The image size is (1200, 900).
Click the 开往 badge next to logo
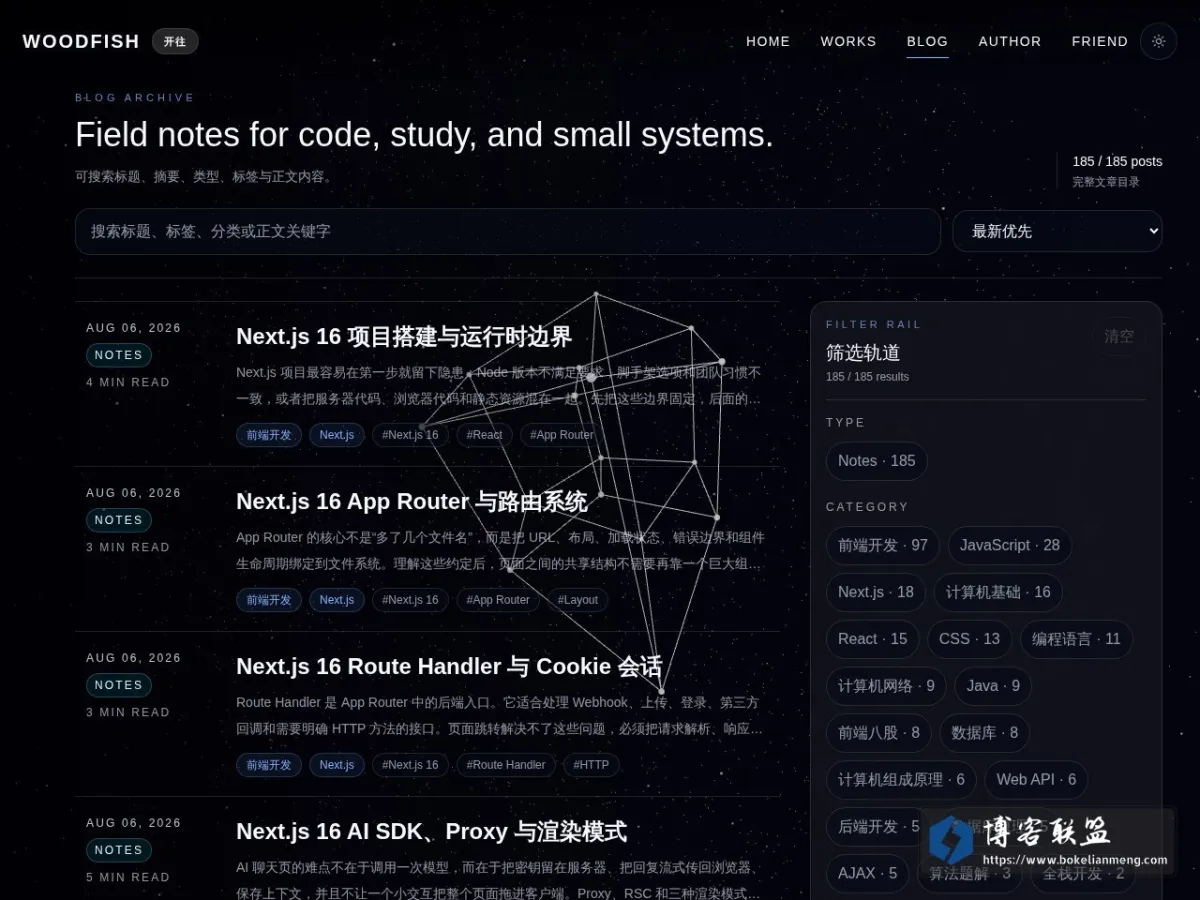tap(175, 41)
